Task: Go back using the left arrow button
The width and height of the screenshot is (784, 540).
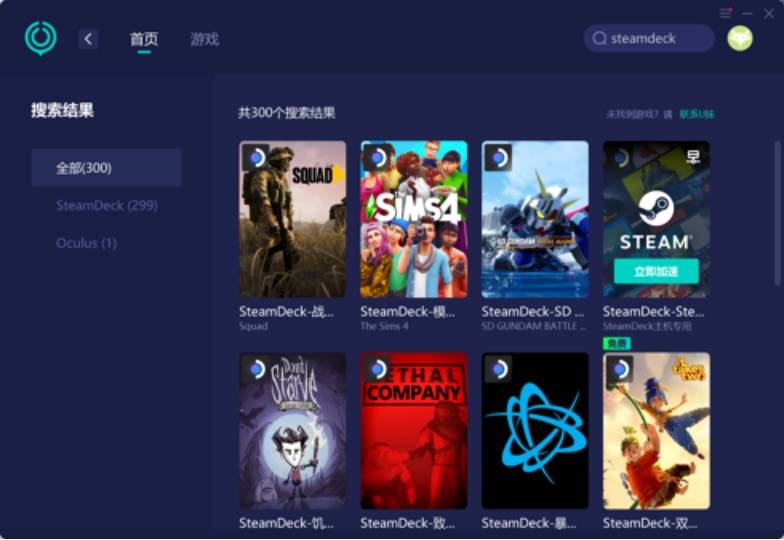Action: point(88,39)
